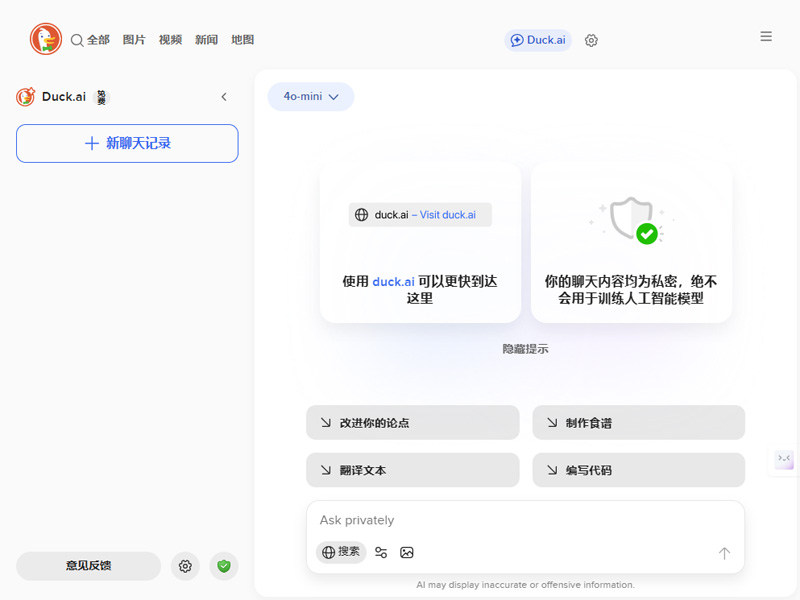Open the 4o-mini model dropdown
Viewport: 800px width, 600px height.
tap(311, 97)
